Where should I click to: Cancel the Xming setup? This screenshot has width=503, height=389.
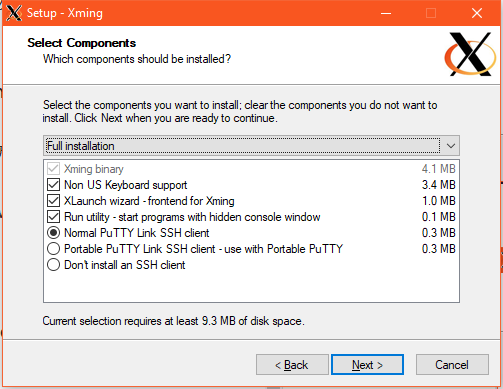(x=452, y=365)
